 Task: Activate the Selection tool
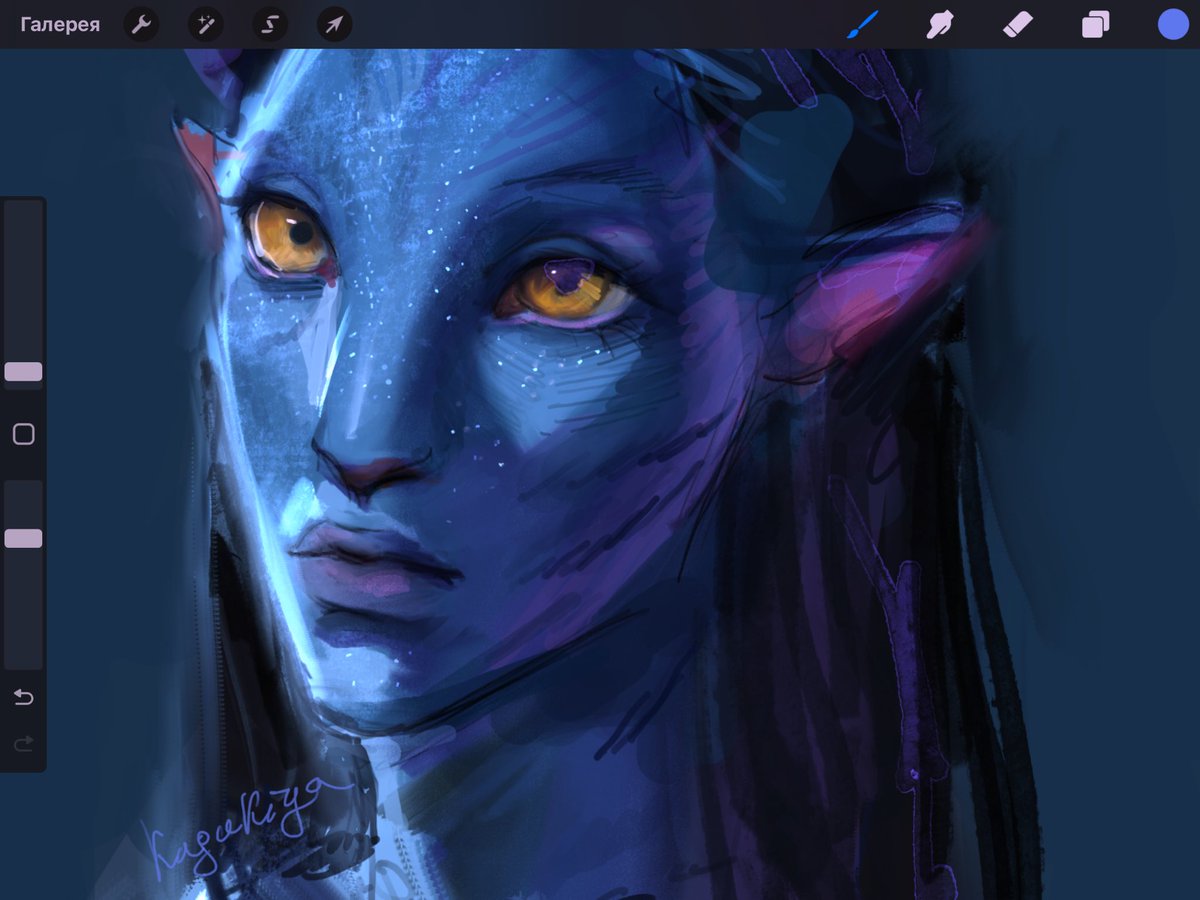coord(270,25)
